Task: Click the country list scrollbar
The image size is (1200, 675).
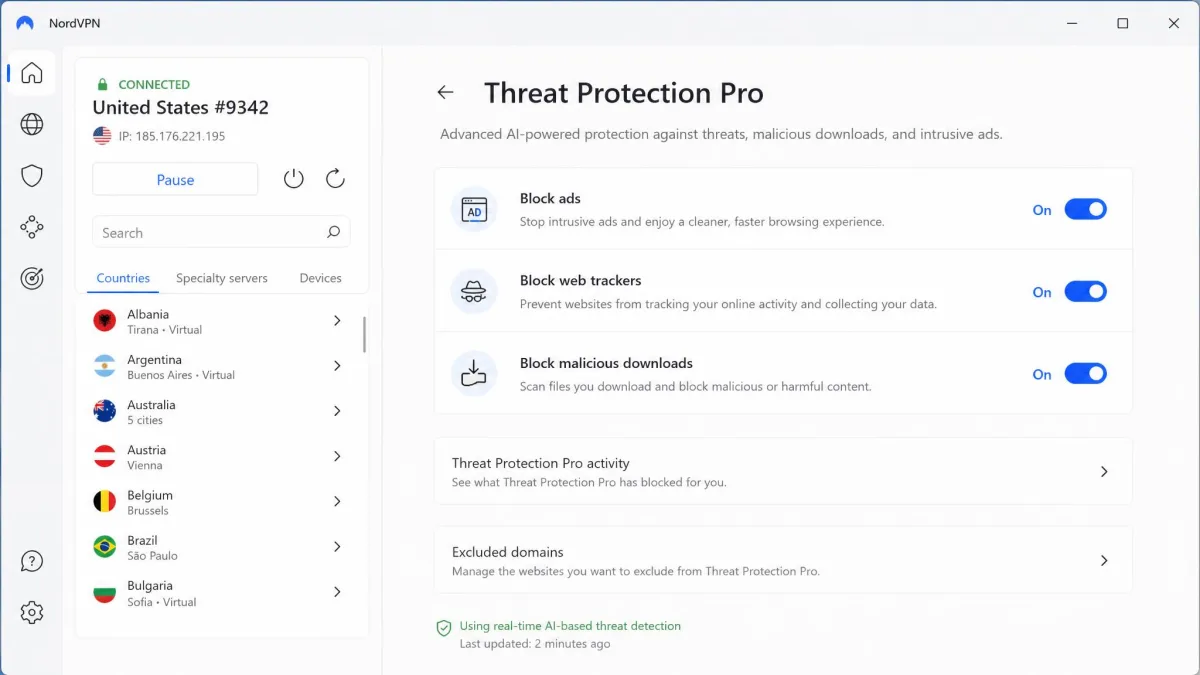Action: [364, 334]
